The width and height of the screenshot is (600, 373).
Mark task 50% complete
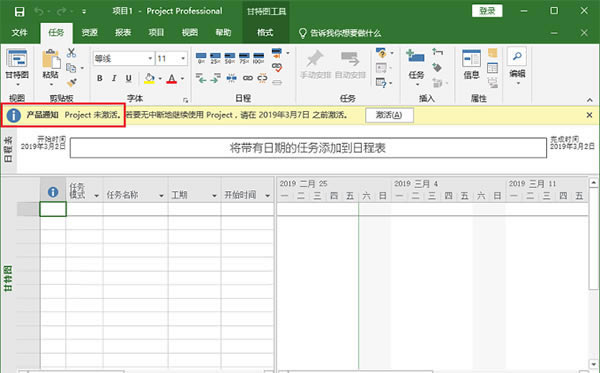coord(230,58)
